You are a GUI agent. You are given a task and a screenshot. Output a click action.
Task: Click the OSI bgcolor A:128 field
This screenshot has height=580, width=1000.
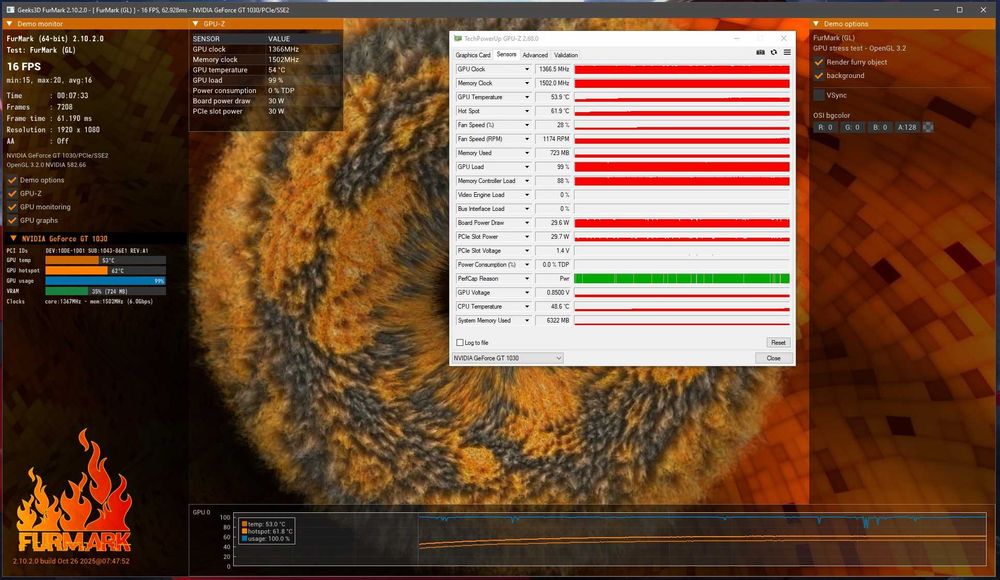907,127
